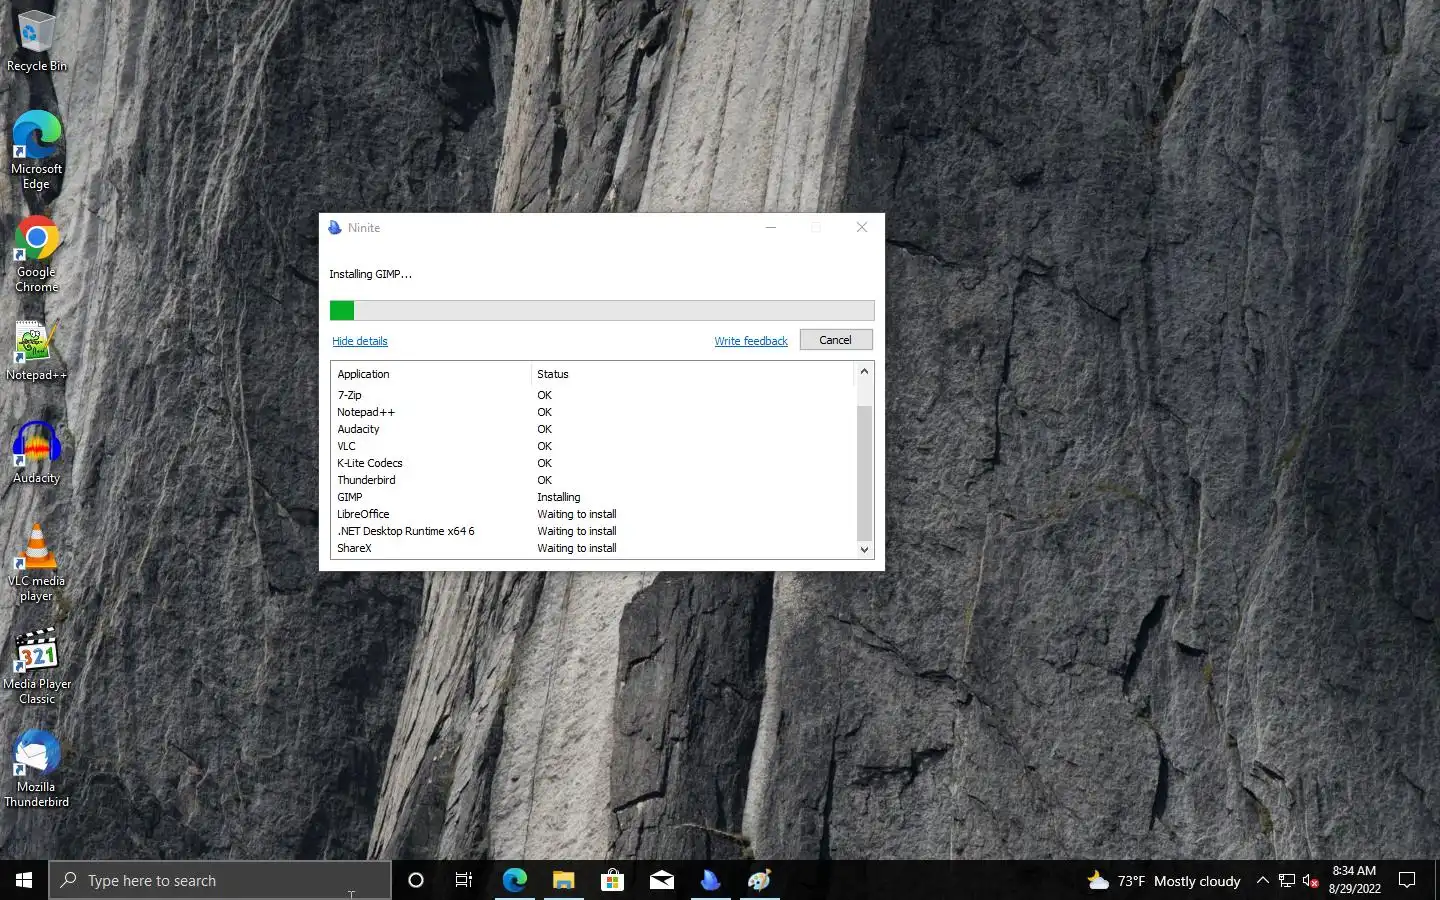
Task: Select the Thunderbird list row
Action: tap(593, 480)
